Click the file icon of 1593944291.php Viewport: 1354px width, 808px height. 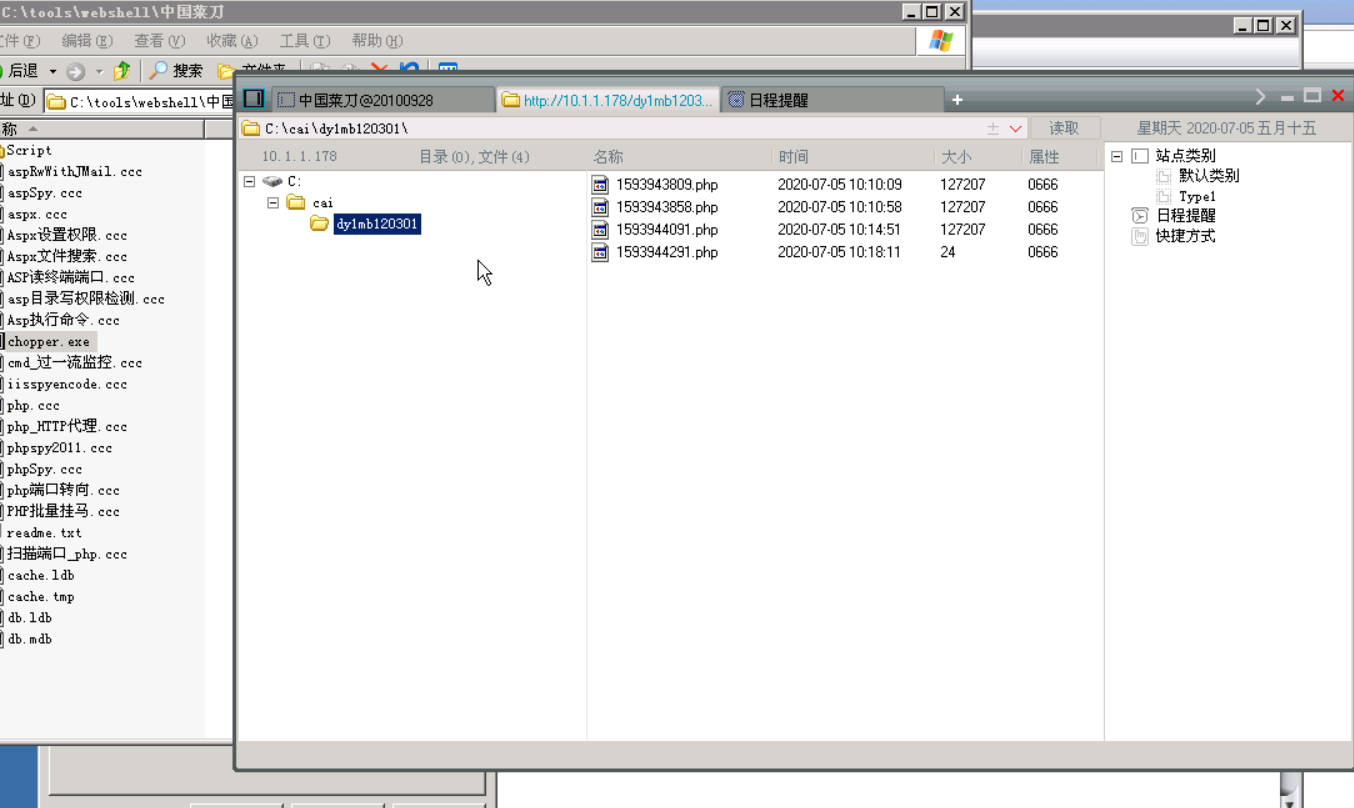[x=600, y=252]
